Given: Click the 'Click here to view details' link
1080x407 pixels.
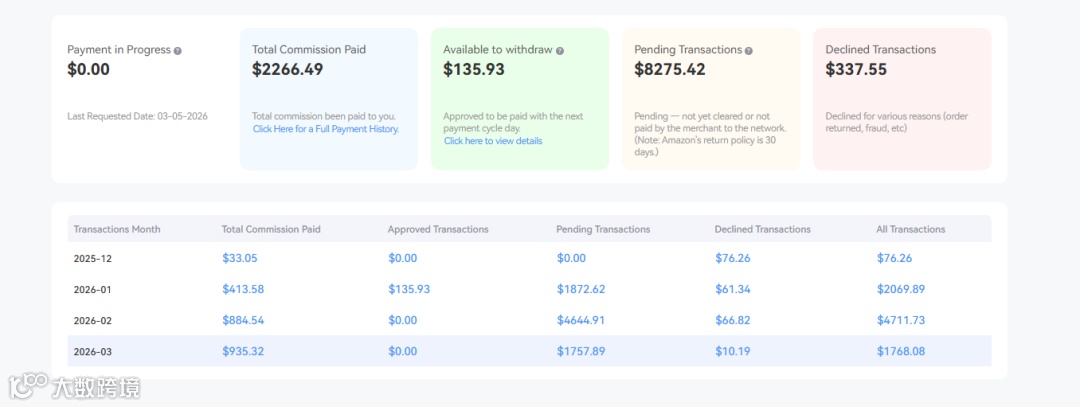Looking at the screenshot, I should 493,141.
